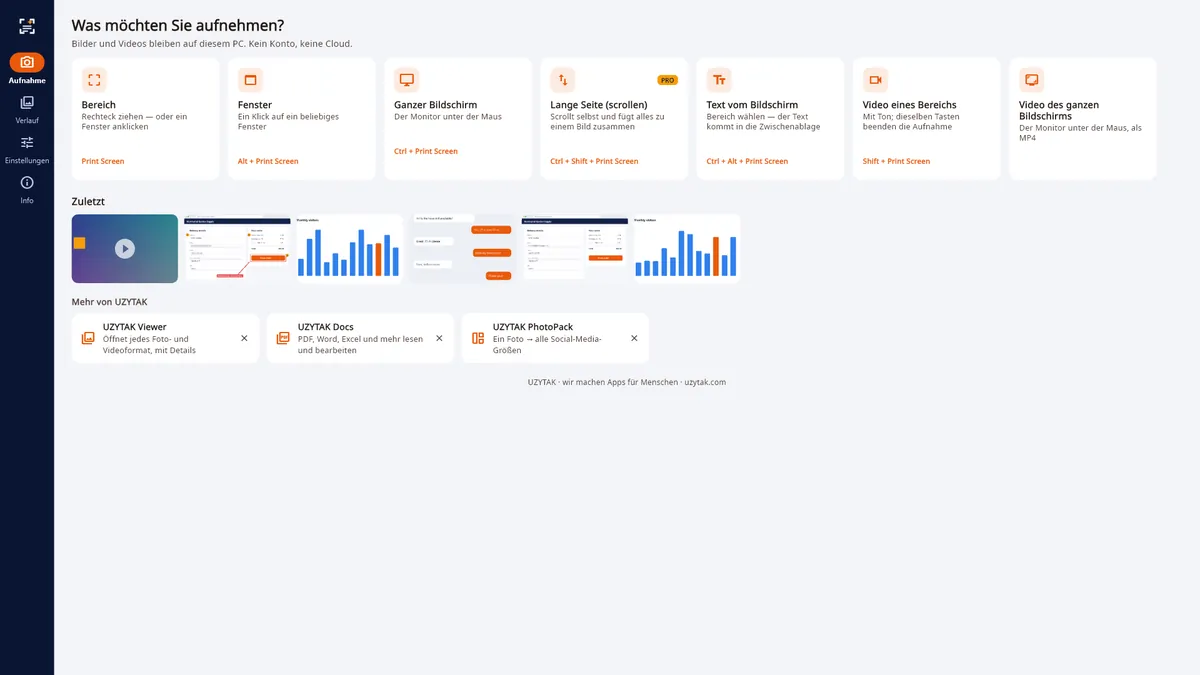
Task: Open the uzytak.com footer link
Action: click(705, 382)
